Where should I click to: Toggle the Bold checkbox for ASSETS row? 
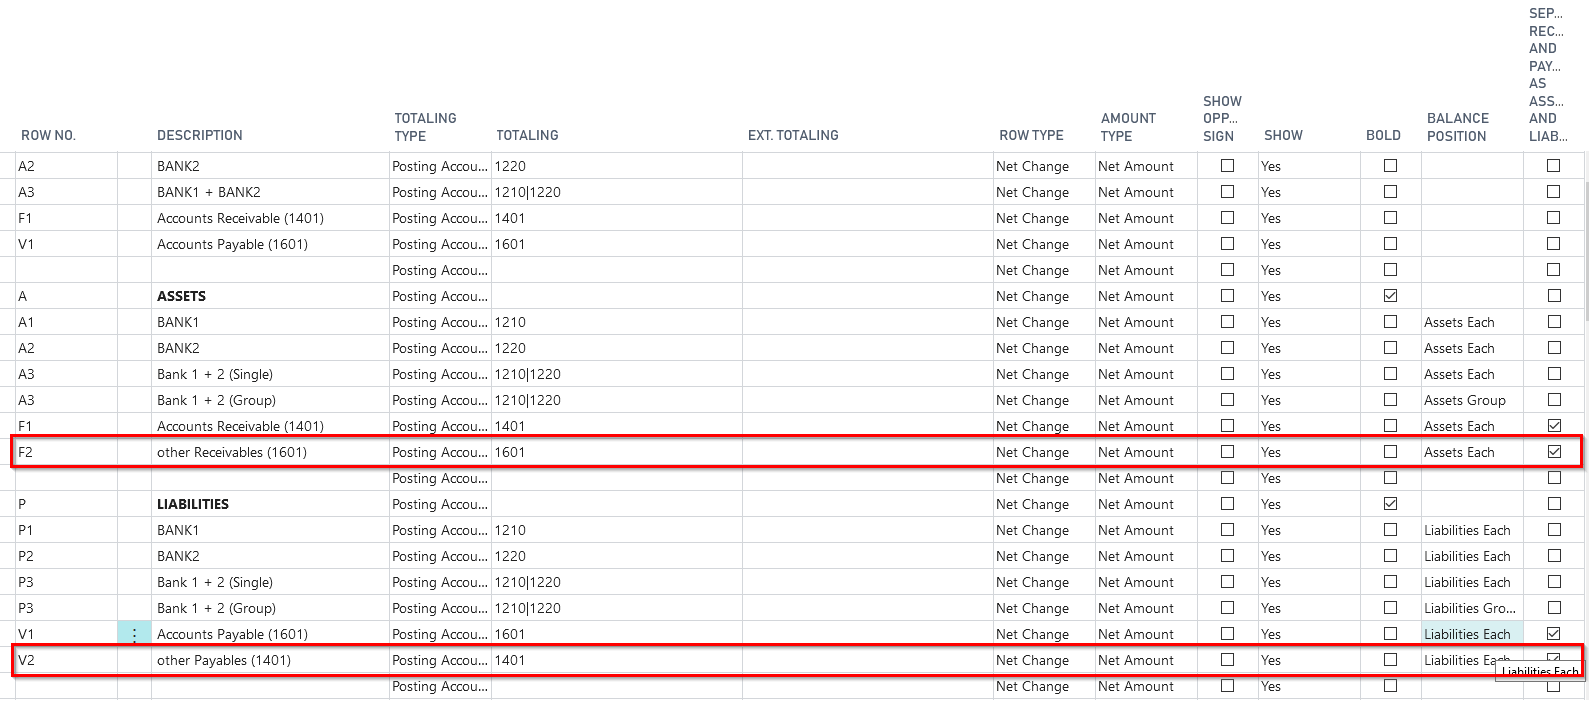click(1390, 296)
